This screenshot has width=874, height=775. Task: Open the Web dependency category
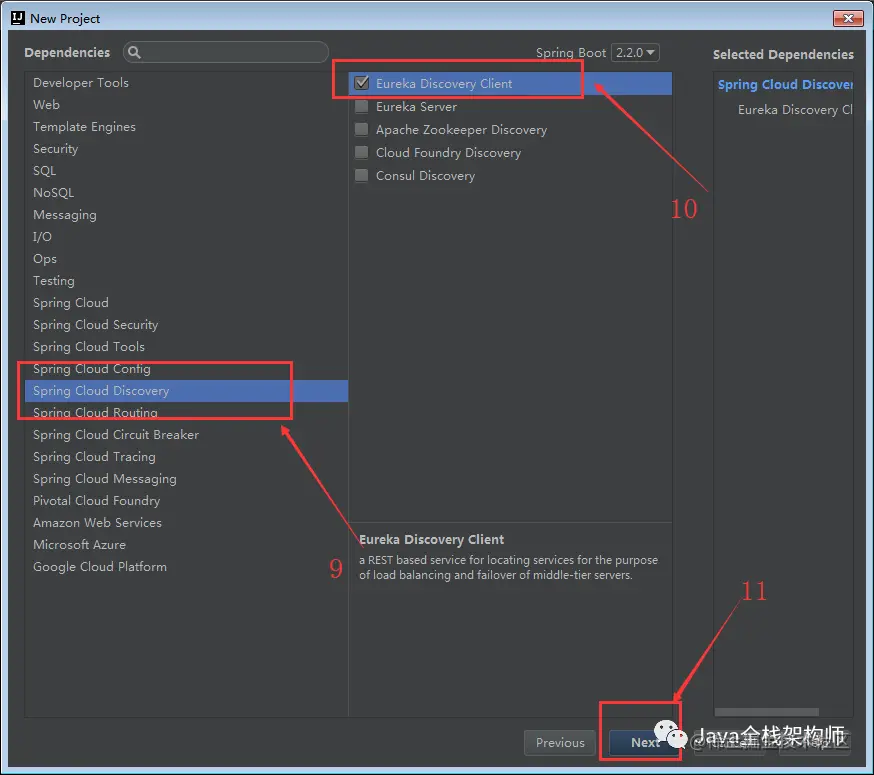tap(186, 104)
